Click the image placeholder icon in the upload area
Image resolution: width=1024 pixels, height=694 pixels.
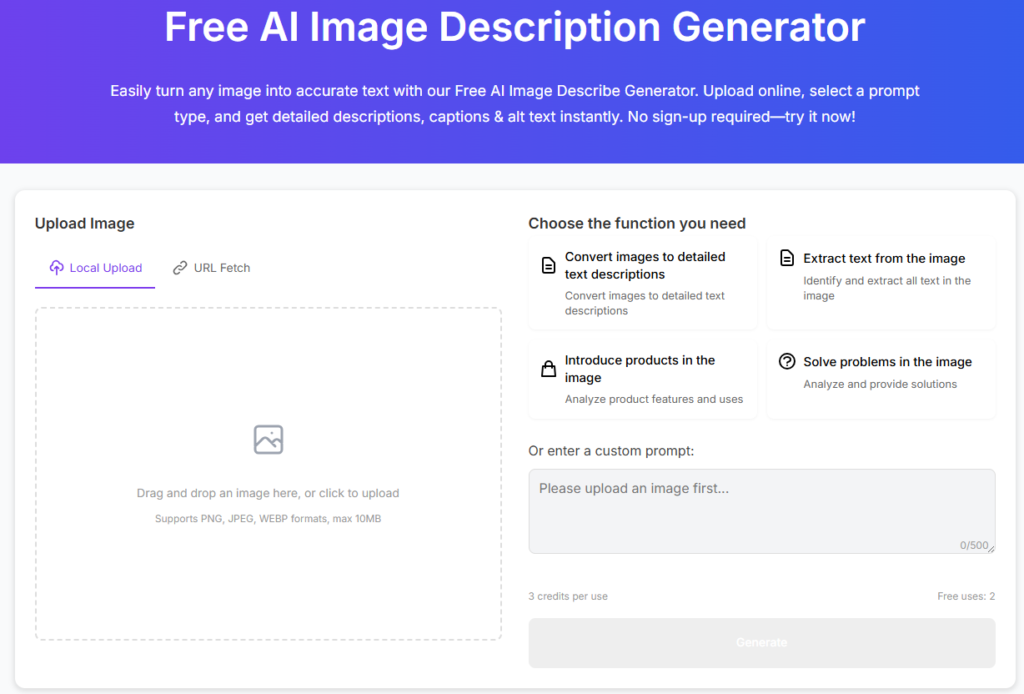268,439
